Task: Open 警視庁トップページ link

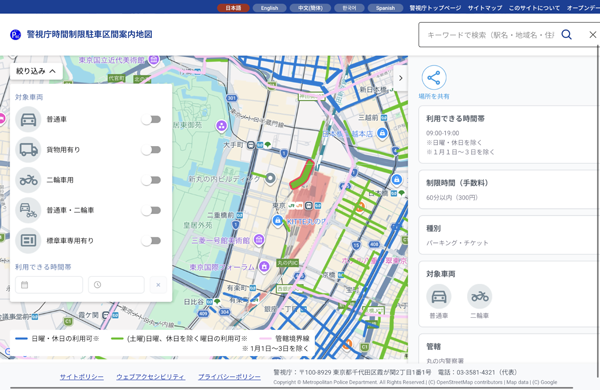Action: (x=435, y=8)
